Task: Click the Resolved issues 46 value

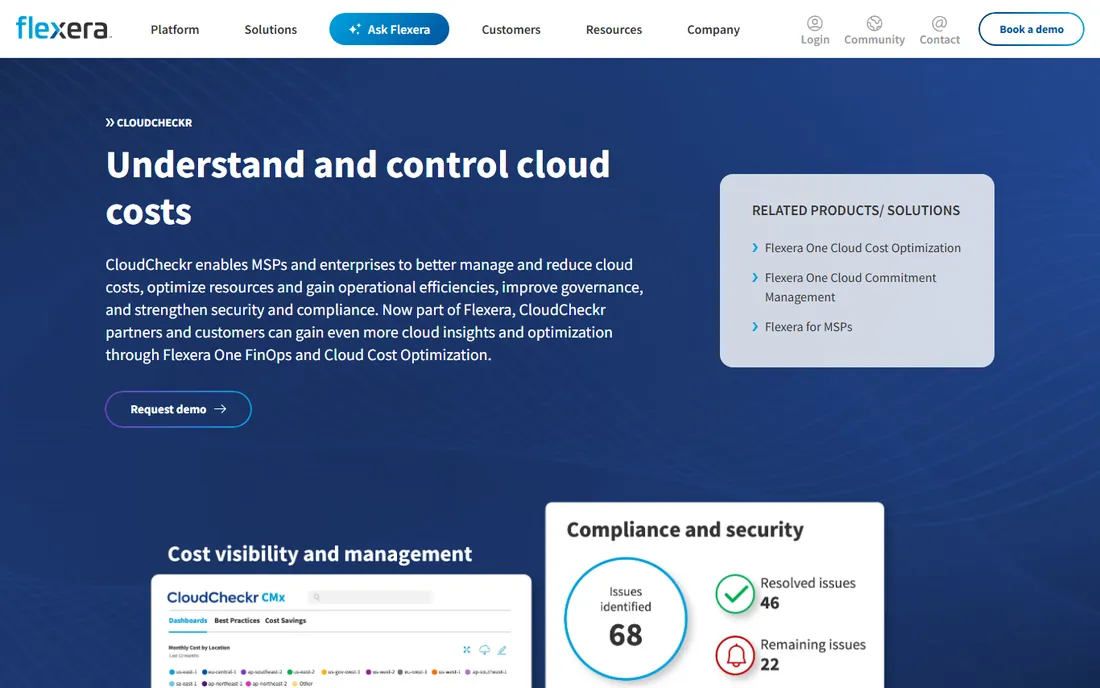Action: (x=770, y=603)
